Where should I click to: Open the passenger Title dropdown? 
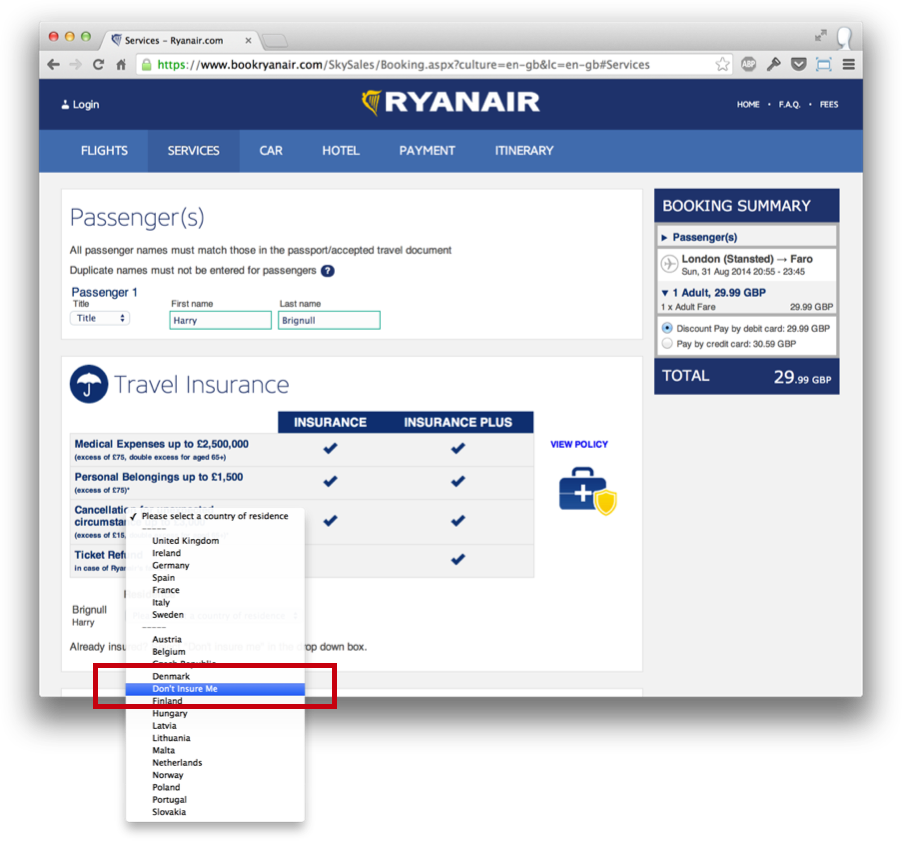pyautogui.click(x=100, y=318)
